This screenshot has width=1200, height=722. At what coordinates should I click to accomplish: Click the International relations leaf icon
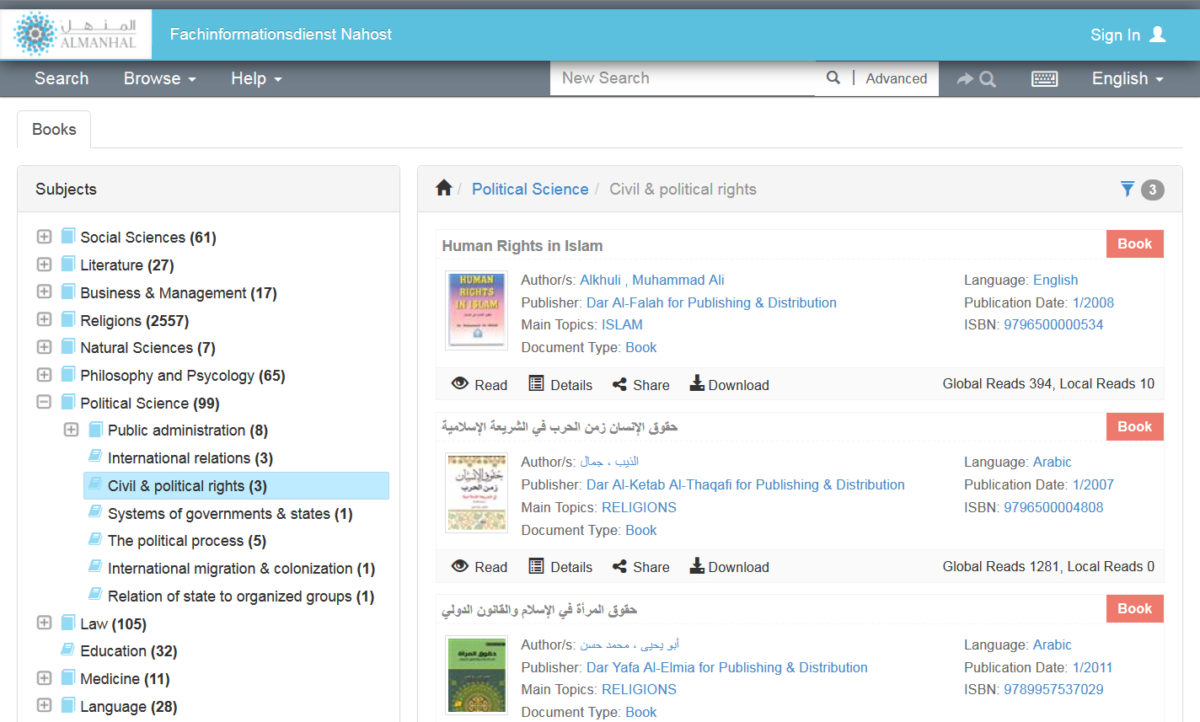tap(95, 457)
